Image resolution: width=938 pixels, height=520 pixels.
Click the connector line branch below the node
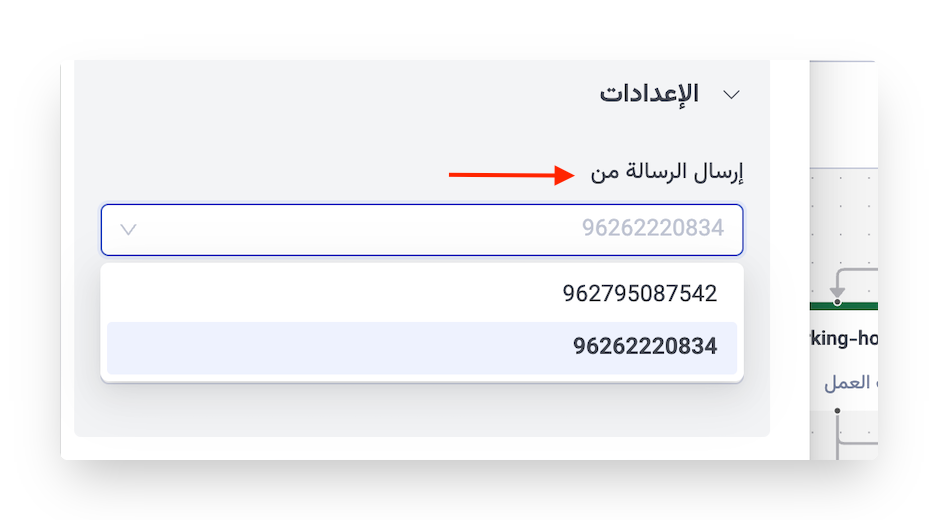pyautogui.click(x=856, y=439)
